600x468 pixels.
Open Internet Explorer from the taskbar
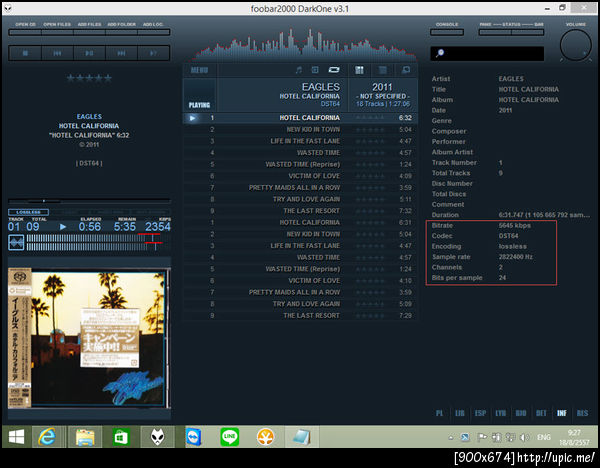pyautogui.click(x=47, y=437)
